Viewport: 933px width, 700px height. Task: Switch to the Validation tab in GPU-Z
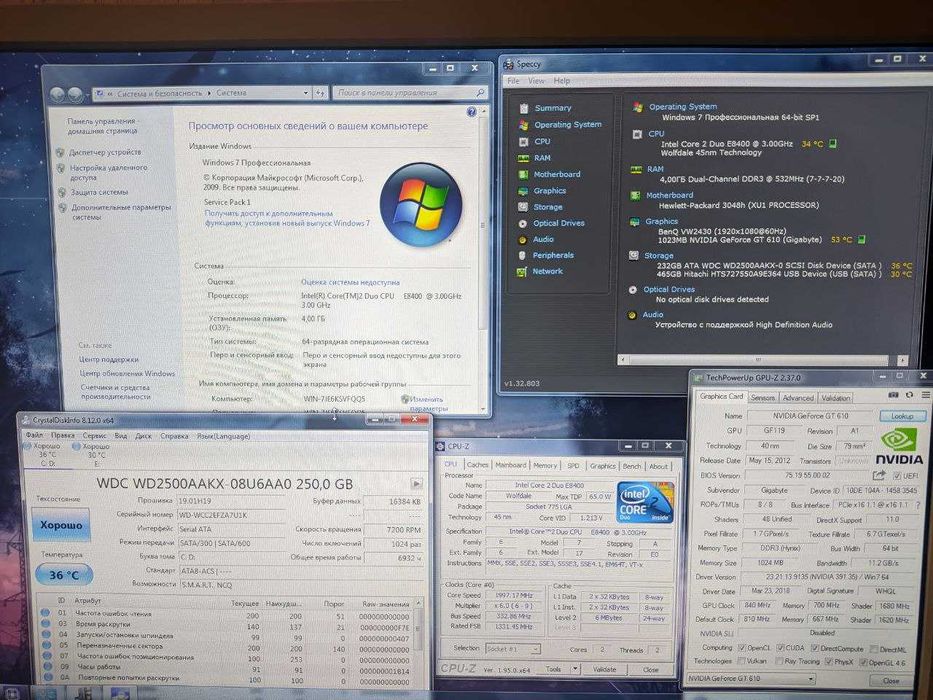tap(835, 398)
